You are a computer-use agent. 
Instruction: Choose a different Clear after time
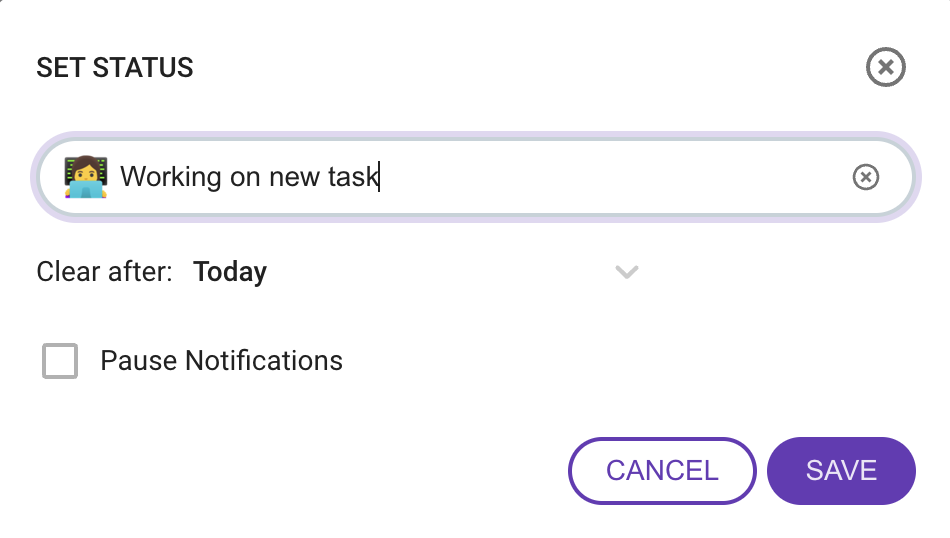(416, 271)
